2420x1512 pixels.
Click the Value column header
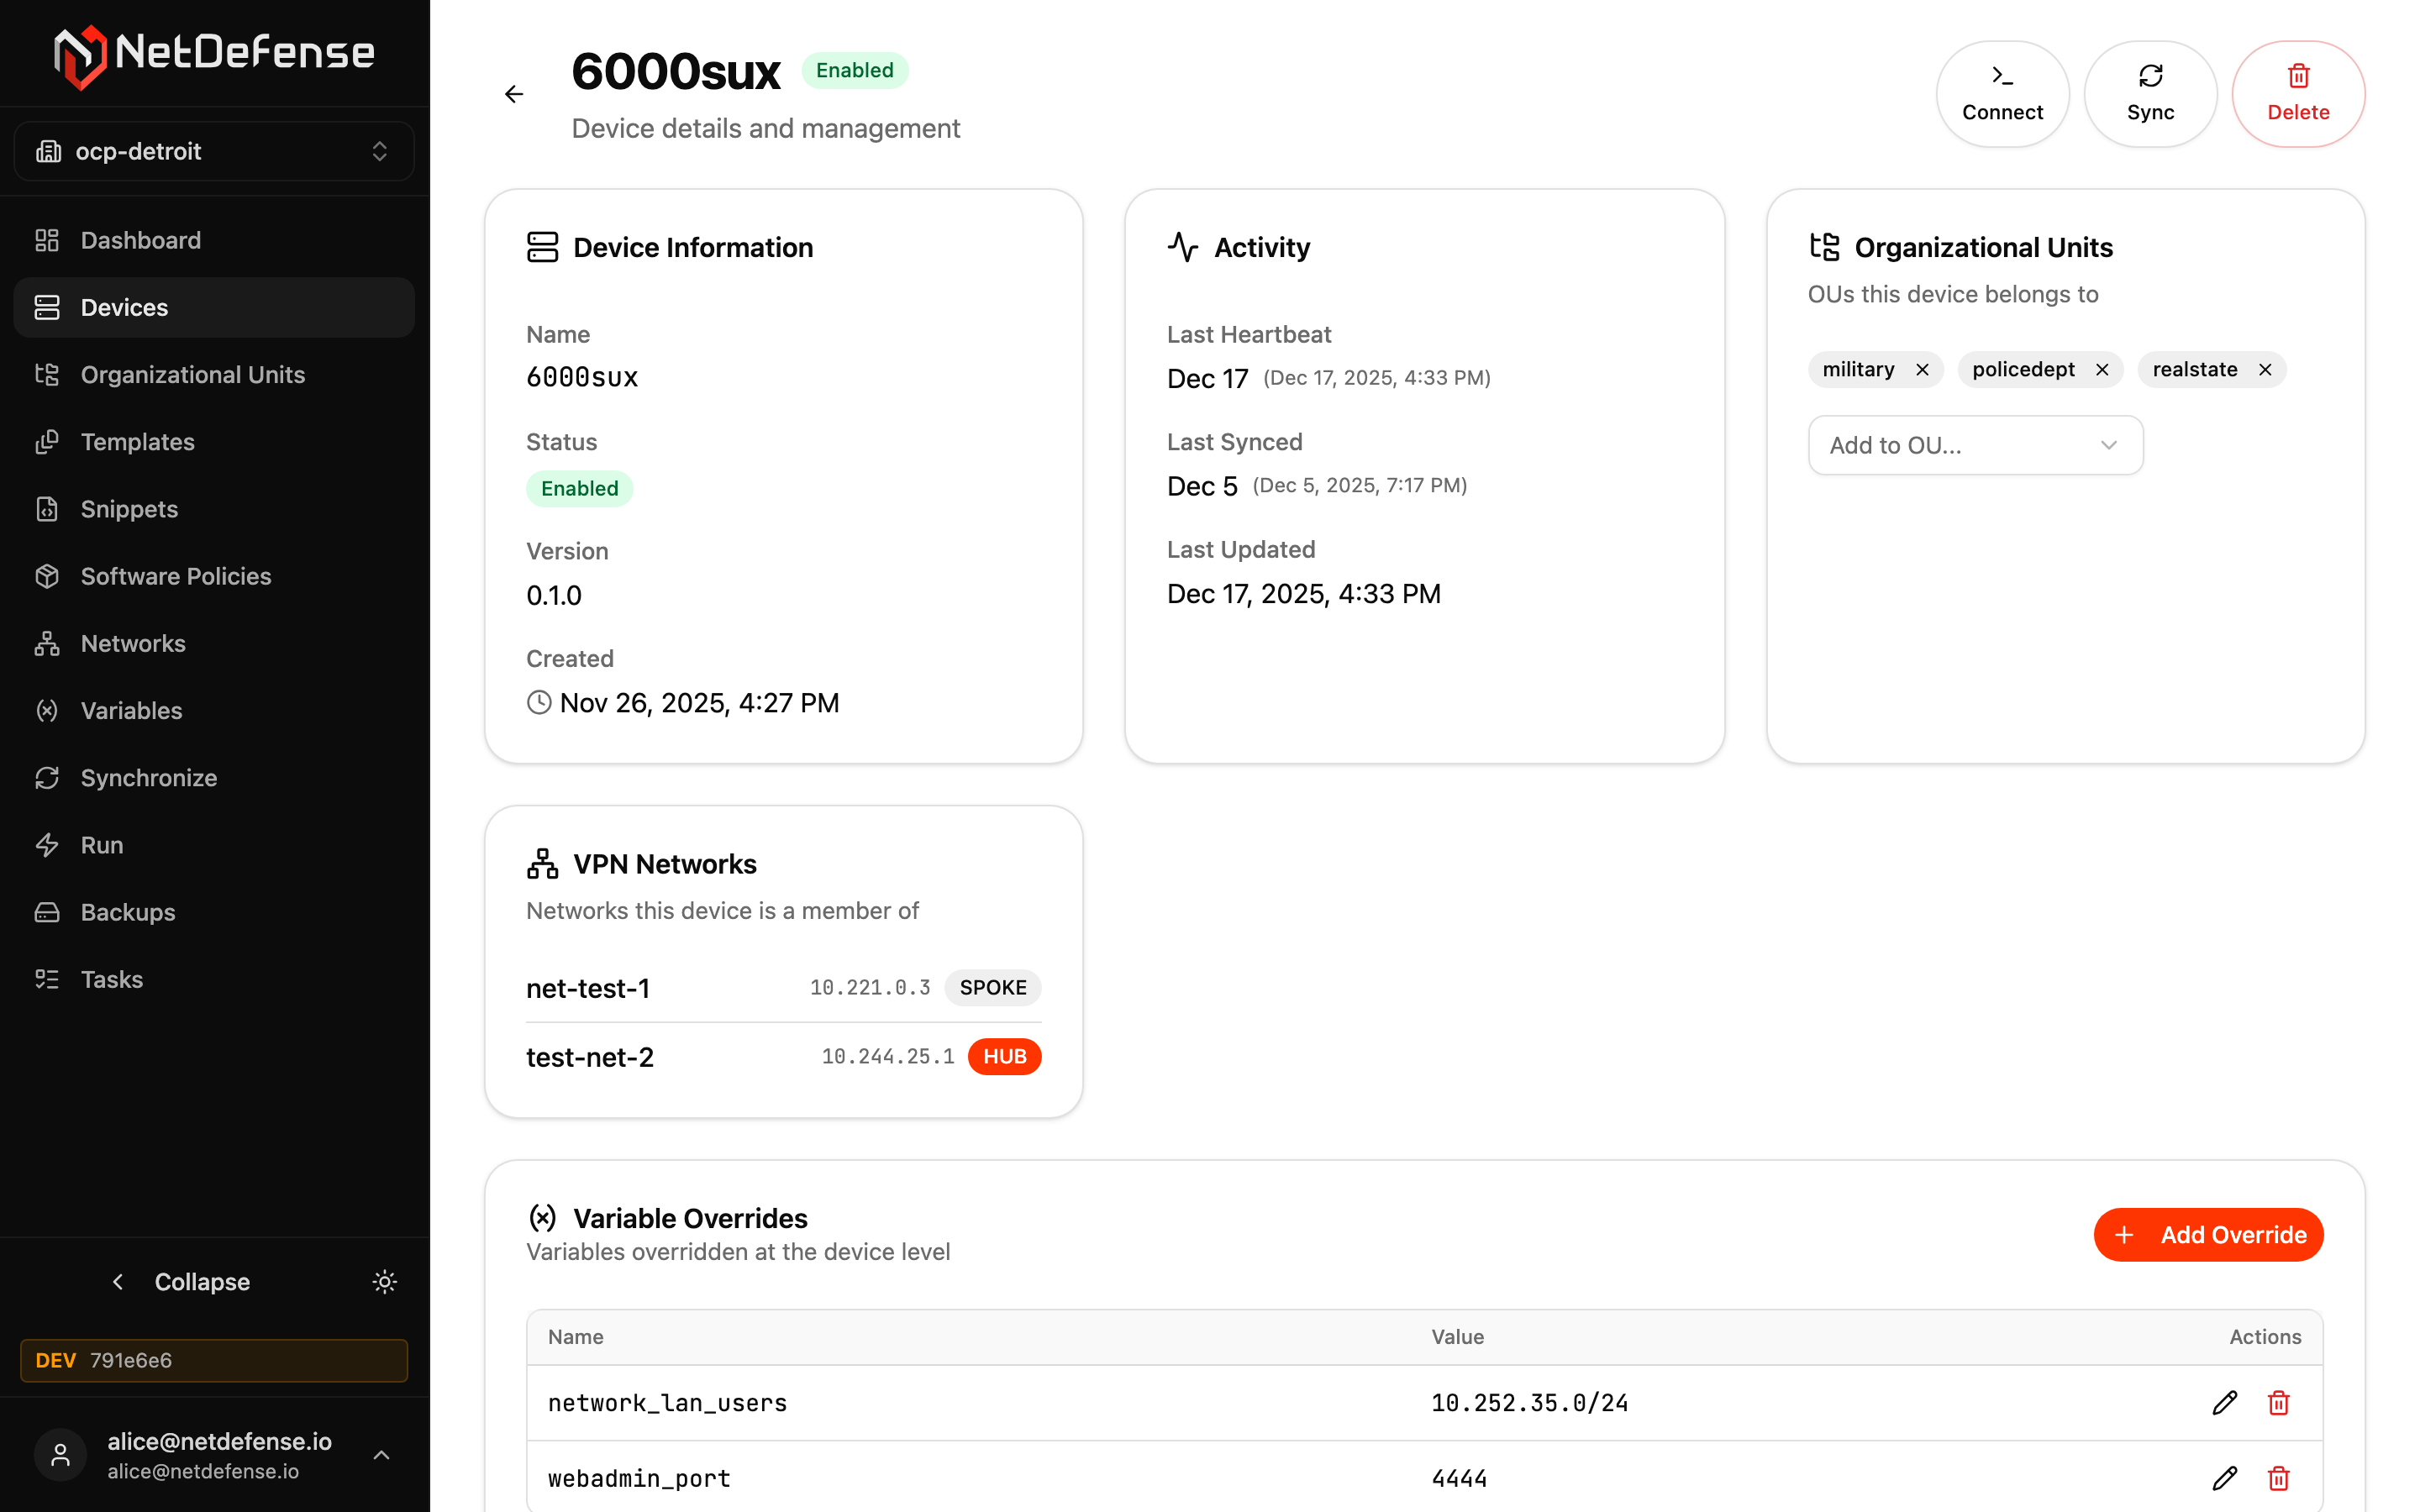pyautogui.click(x=1457, y=1337)
